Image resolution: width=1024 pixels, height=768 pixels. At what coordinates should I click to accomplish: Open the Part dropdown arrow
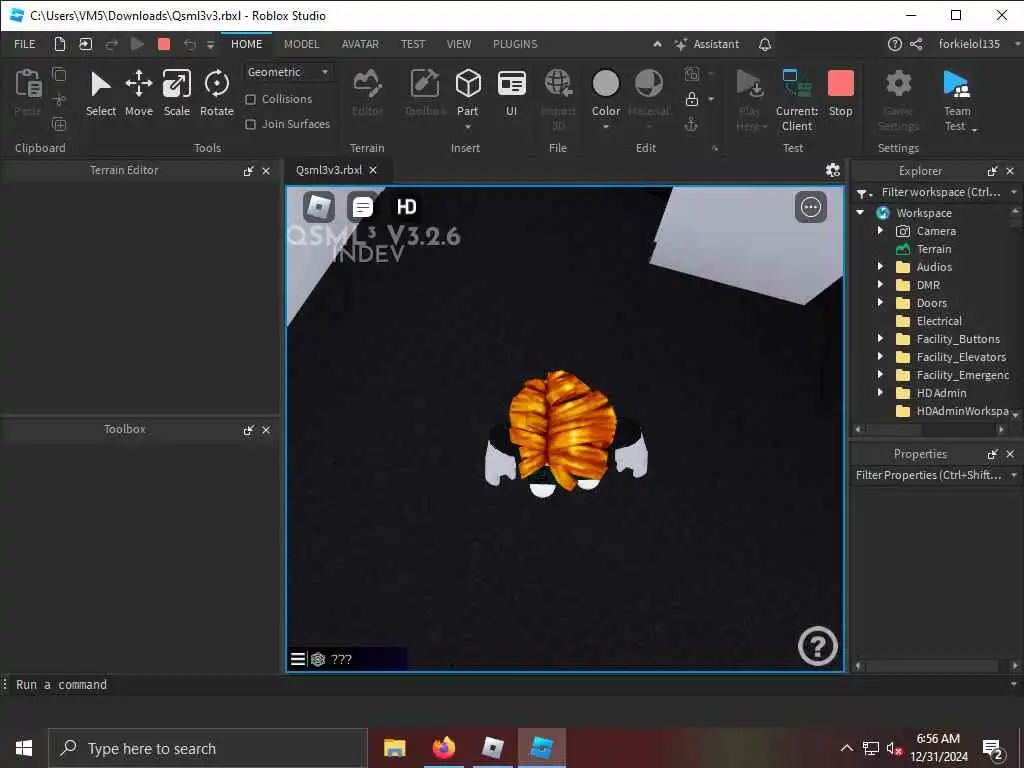[x=468, y=127]
